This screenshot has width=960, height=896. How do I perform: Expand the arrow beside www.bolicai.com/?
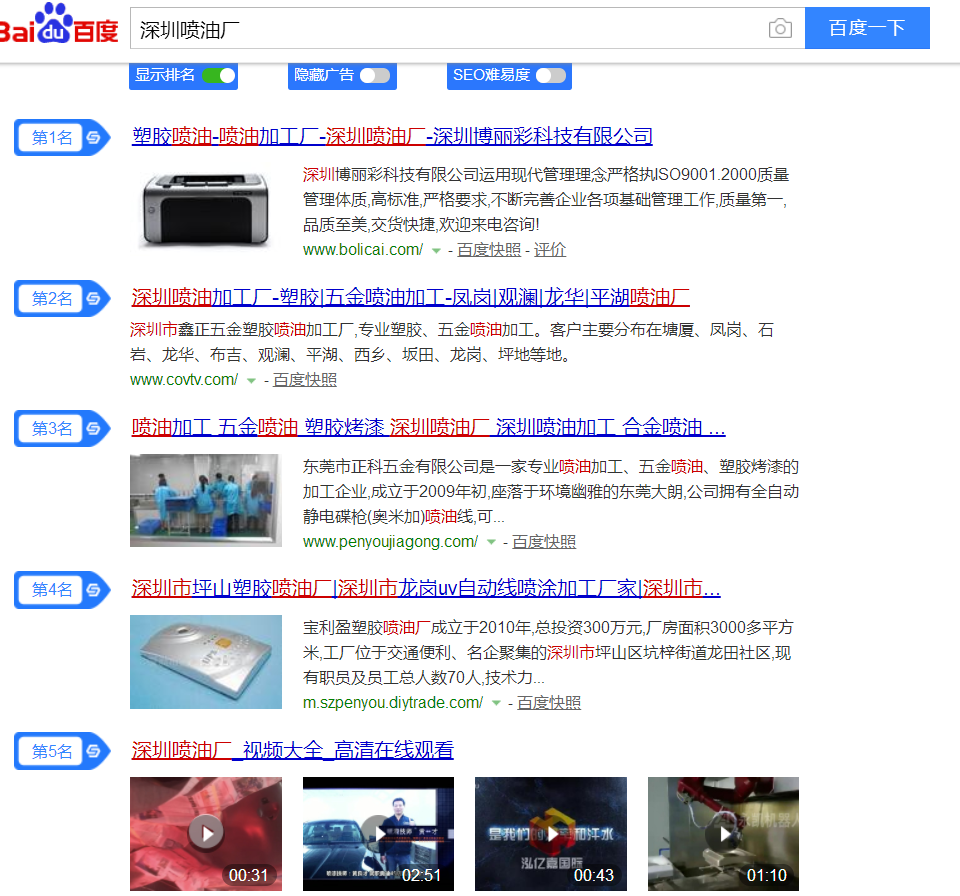click(x=436, y=250)
